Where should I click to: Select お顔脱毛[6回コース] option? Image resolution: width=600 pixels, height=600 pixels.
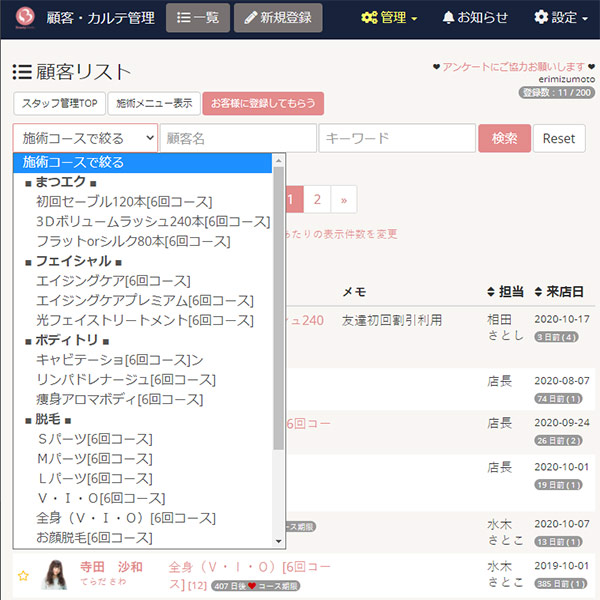pos(142,538)
